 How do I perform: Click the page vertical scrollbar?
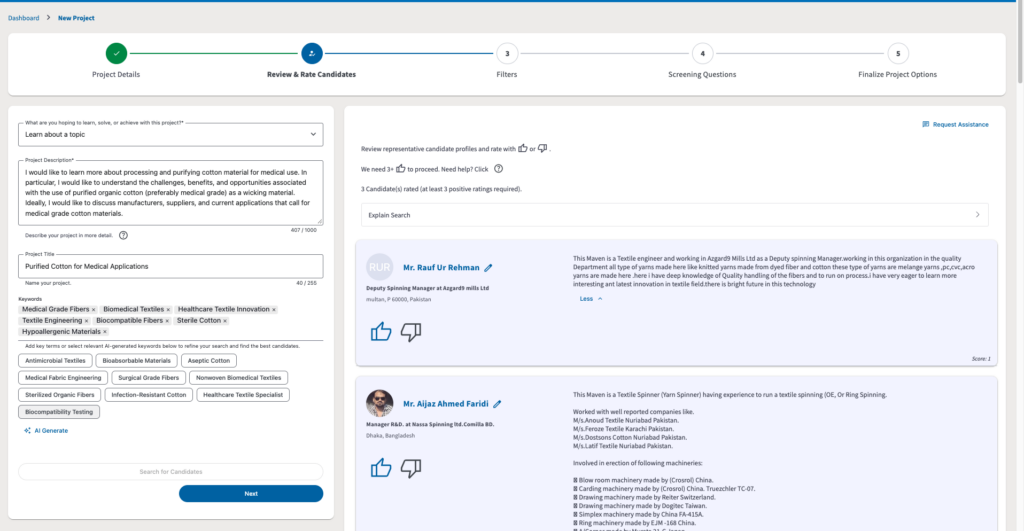(x=1020, y=42)
